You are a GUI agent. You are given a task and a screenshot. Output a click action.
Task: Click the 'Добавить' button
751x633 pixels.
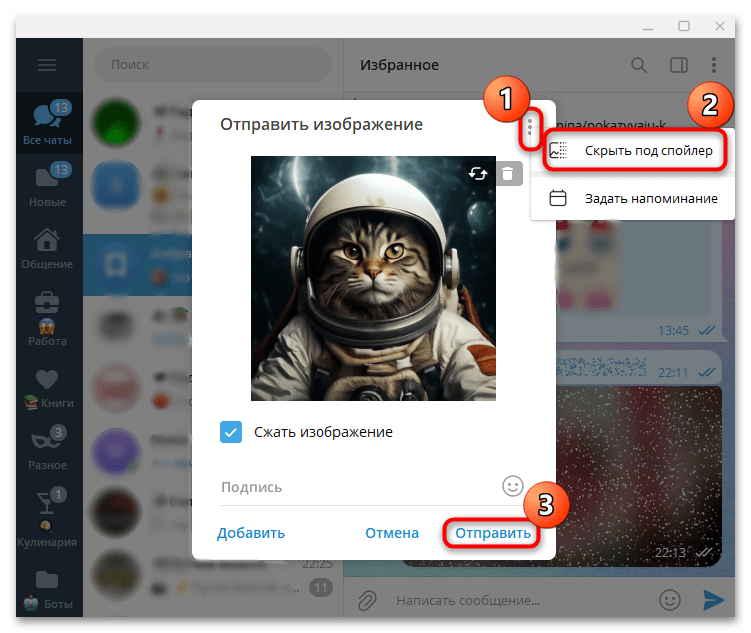click(x=251, y=533)
